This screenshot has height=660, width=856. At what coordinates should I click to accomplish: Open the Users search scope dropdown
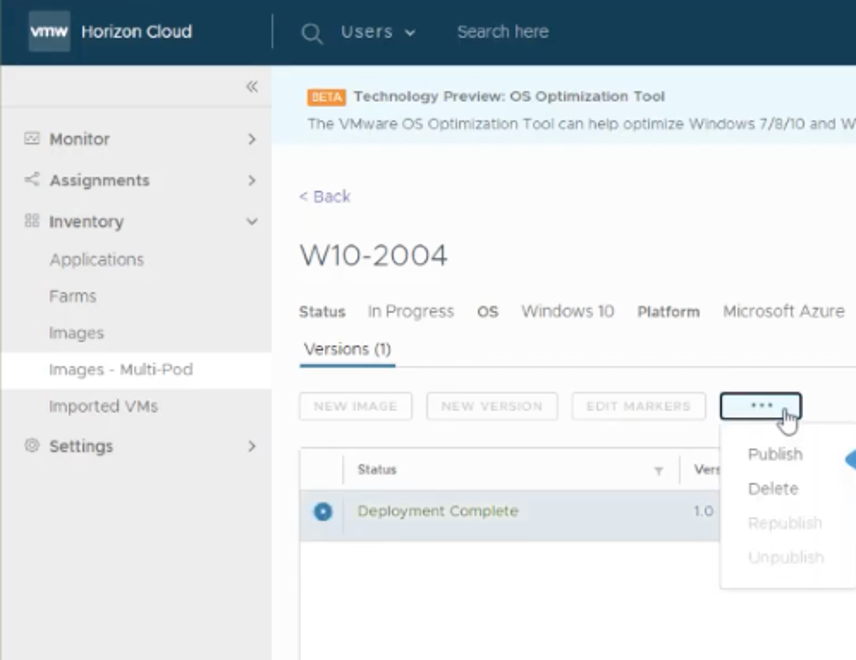[x=377, y=32]
